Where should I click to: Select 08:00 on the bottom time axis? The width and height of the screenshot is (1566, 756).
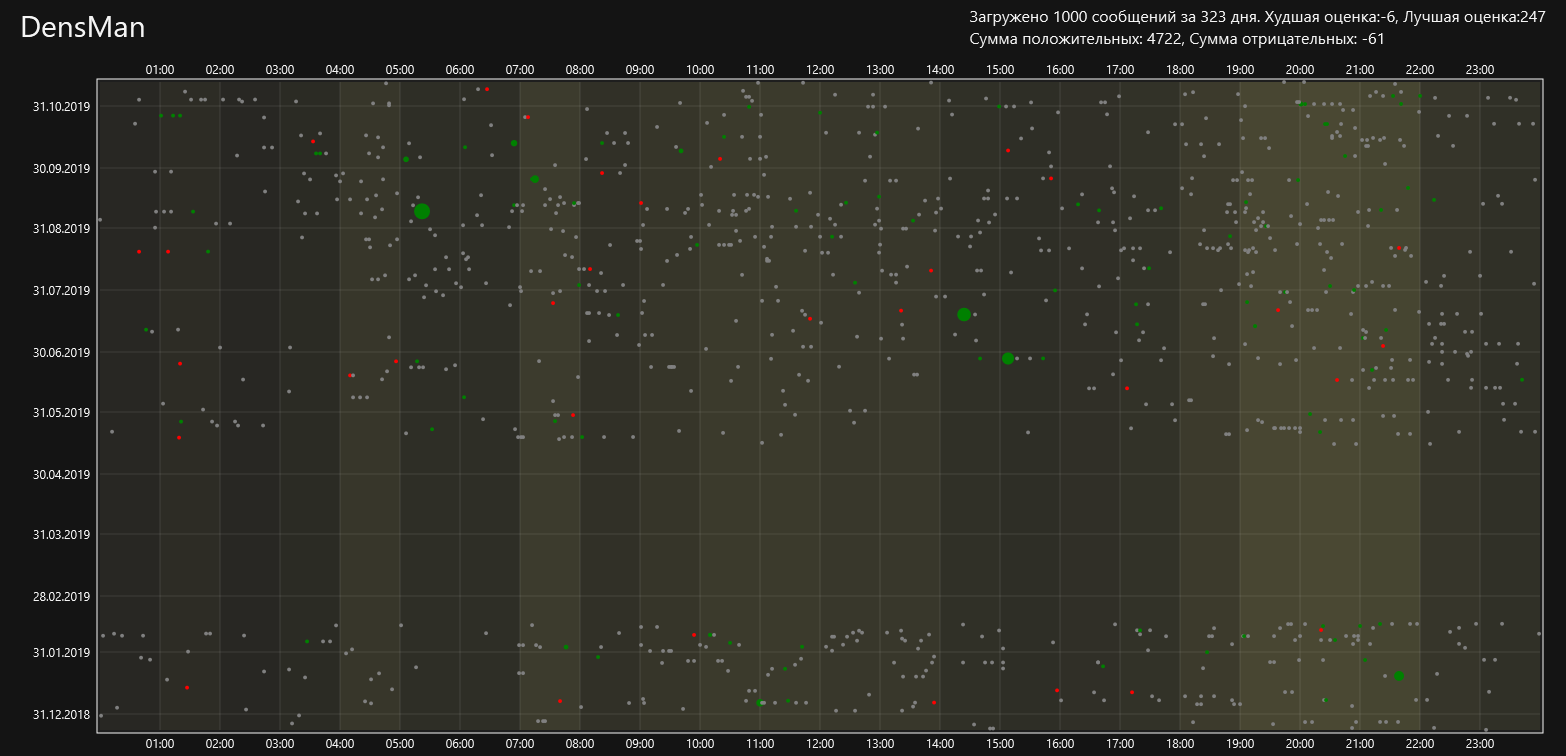click(x=580, y=744)
